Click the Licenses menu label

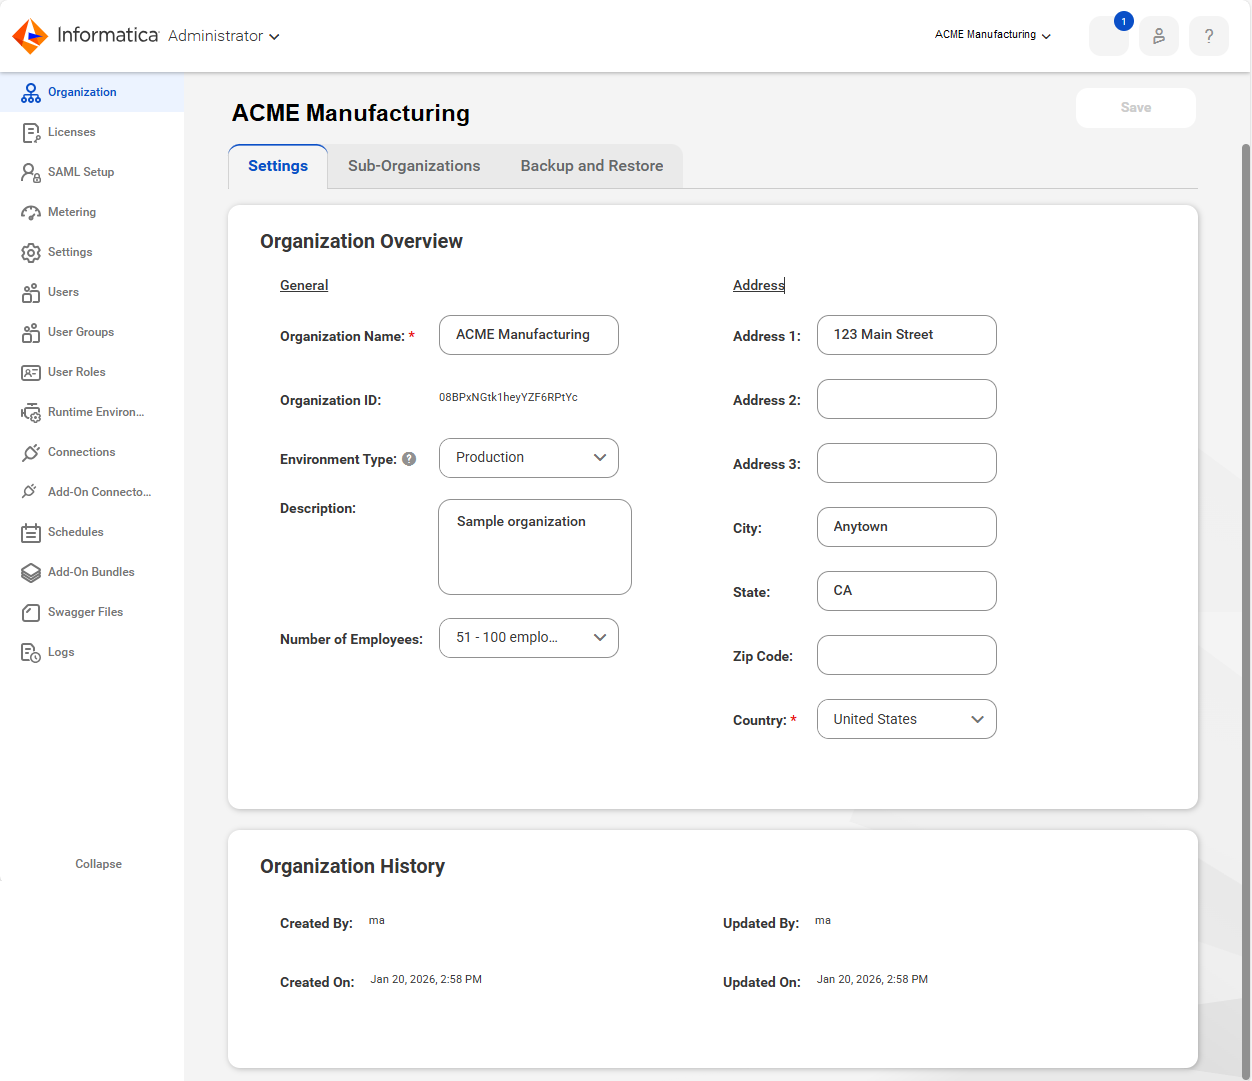72,132
